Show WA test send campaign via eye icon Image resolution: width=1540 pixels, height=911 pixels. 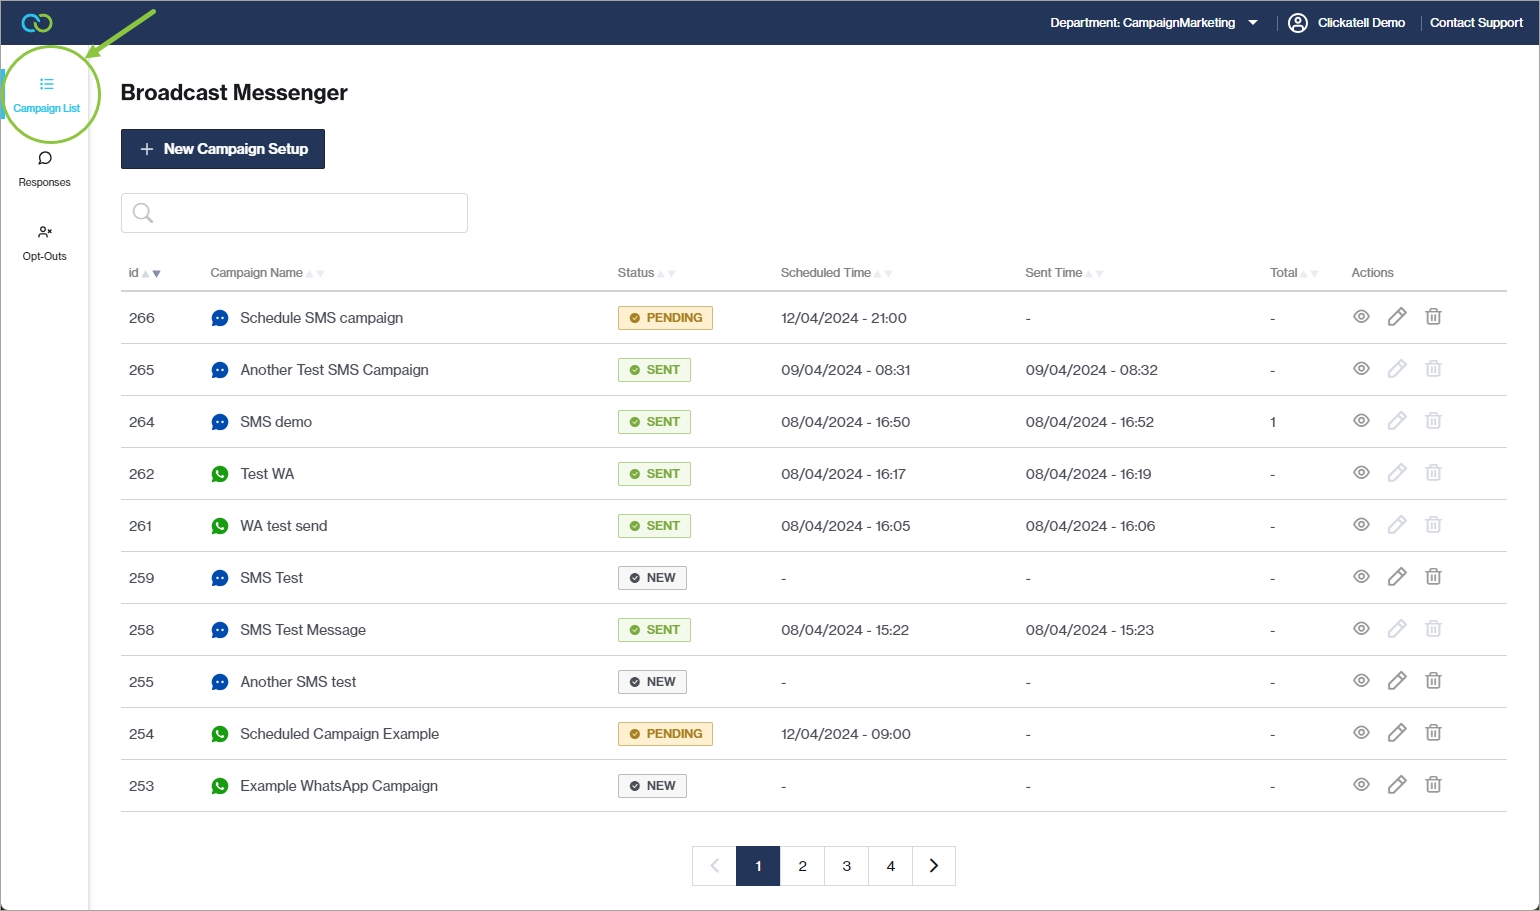[1361, 525]
